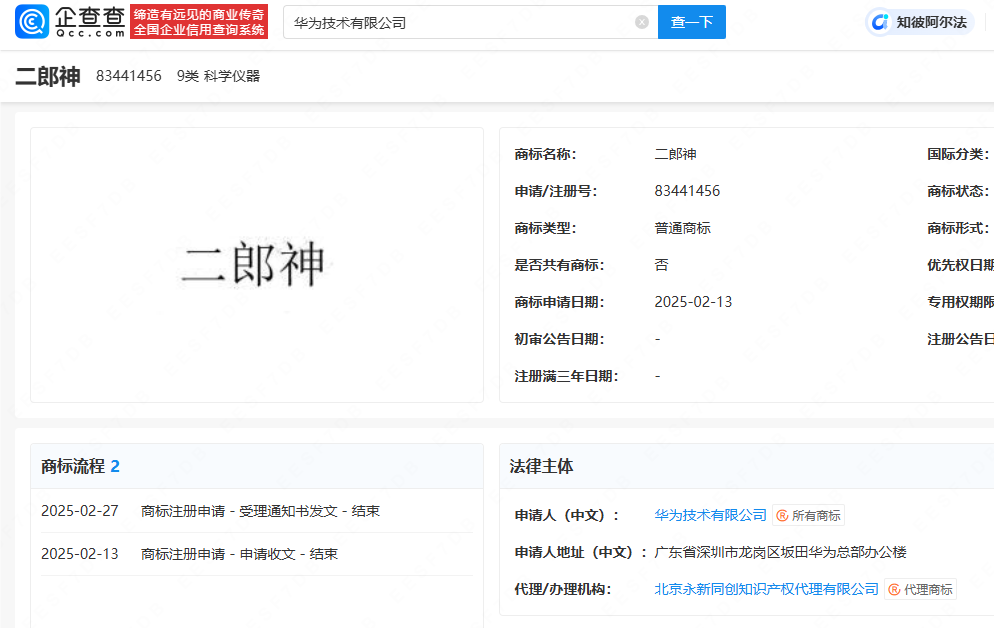Click the orange icon beside 所有商标
The image size is (994, 628).
782,515
